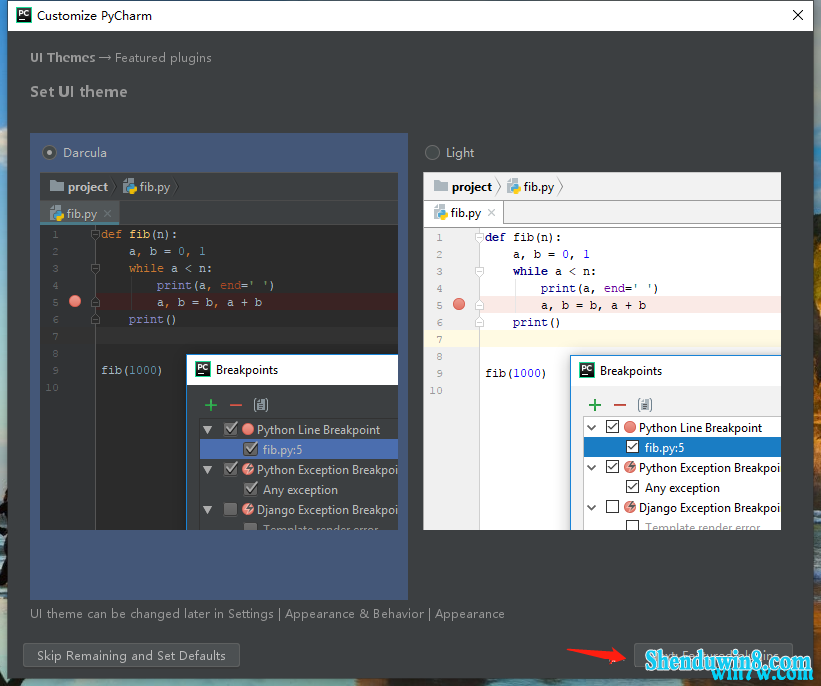Image resolution: width=821 pixels, height=686 pixels.
Task: Fold the def fib(n) block in Light preview
Action: [x=479, y=237]
